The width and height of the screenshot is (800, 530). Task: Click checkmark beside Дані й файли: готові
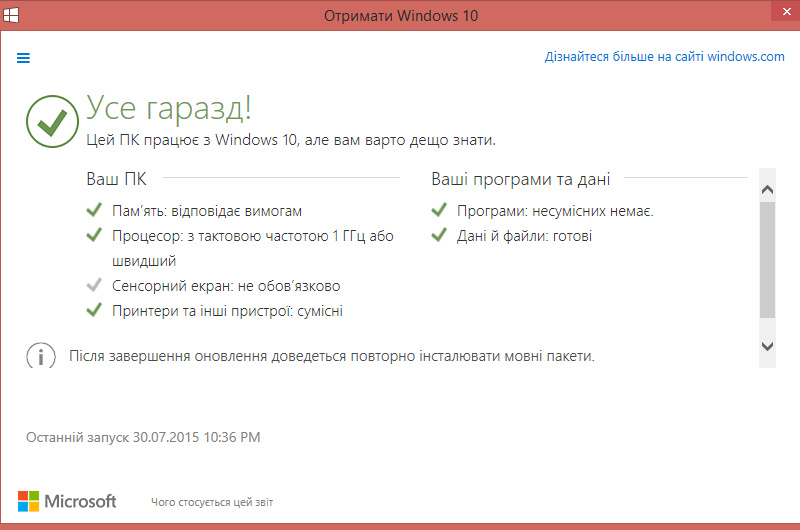[439, 235]
